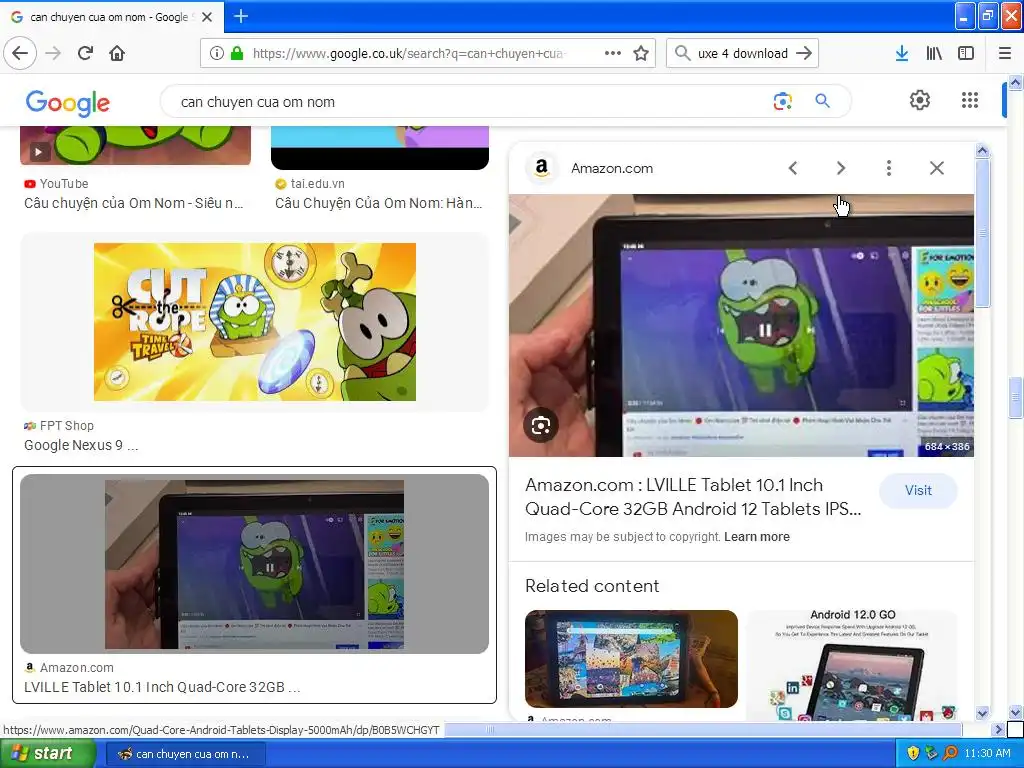
Task: Run the 'uxe 4 download' search arrow
Action: (x=804, y=53)
